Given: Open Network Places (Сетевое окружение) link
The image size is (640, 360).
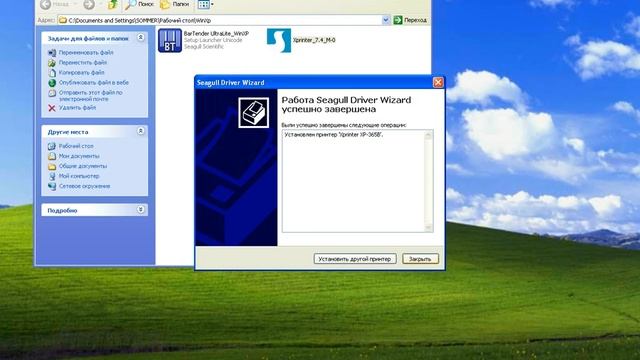Looking at the screenshot, I should (84, 186).
